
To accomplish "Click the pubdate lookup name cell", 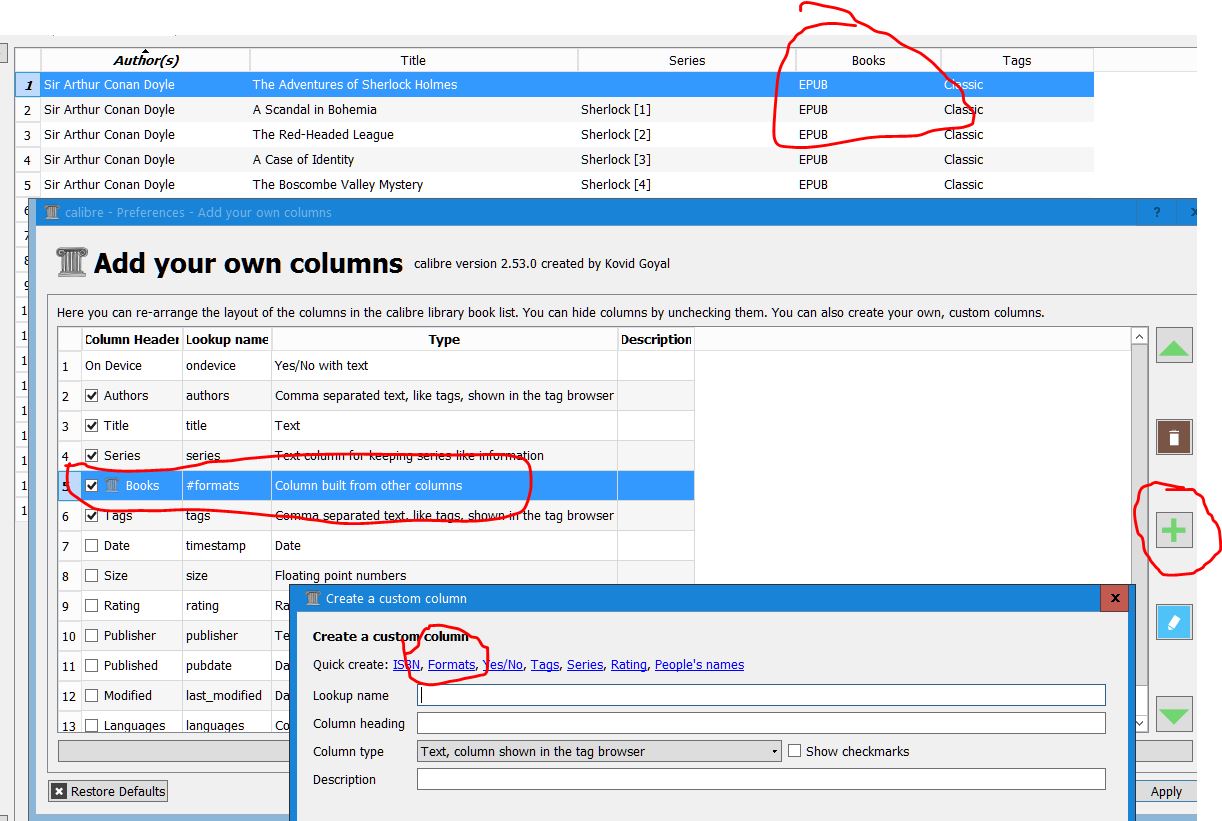I will [227, 666].
